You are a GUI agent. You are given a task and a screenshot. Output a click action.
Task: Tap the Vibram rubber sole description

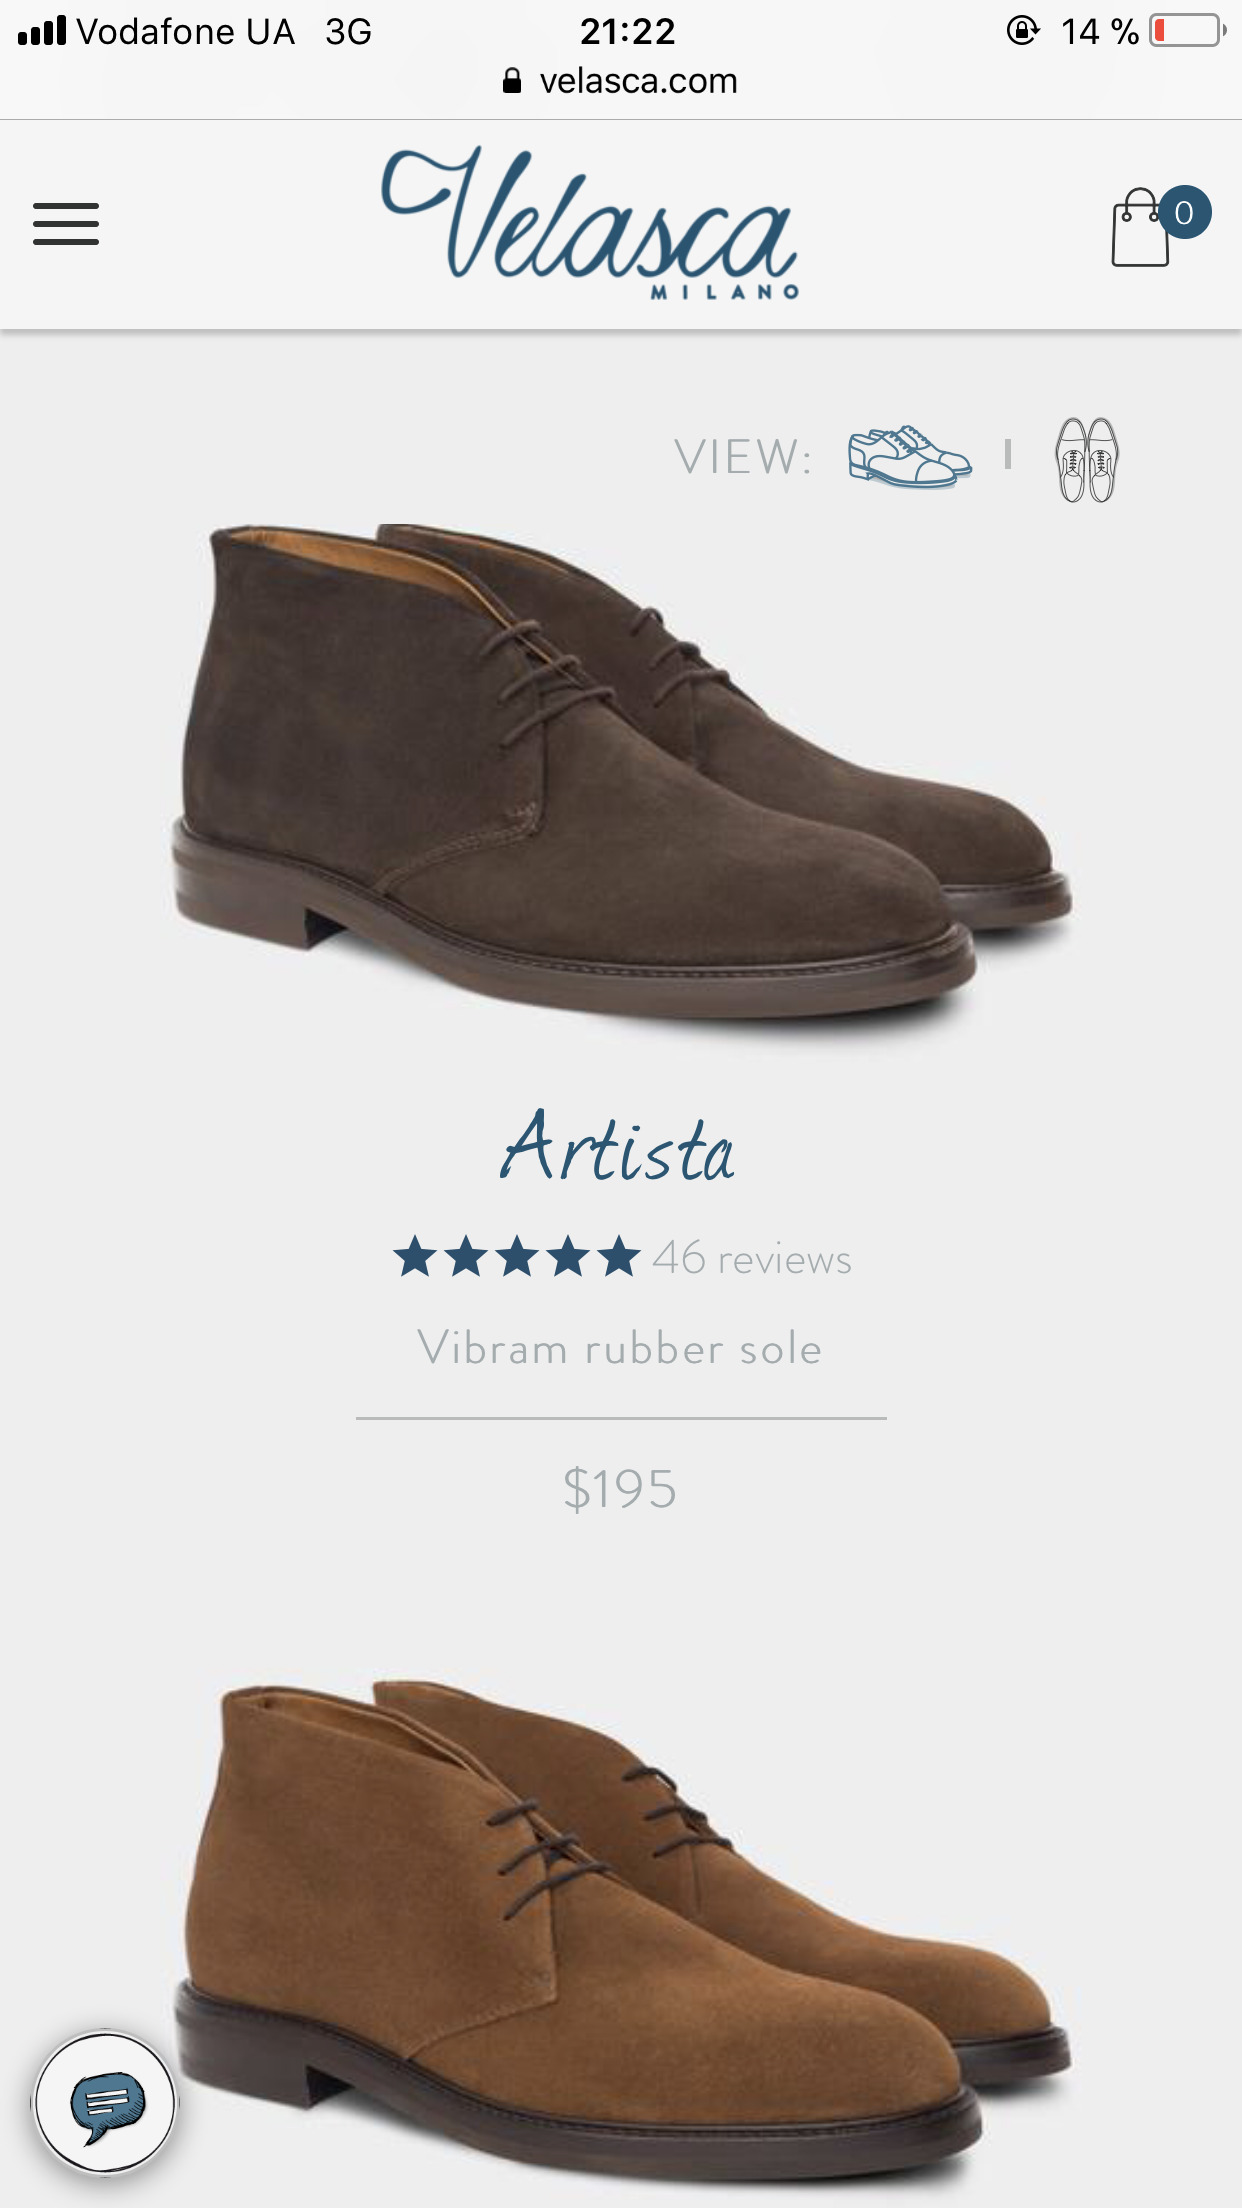(620, 1348)
